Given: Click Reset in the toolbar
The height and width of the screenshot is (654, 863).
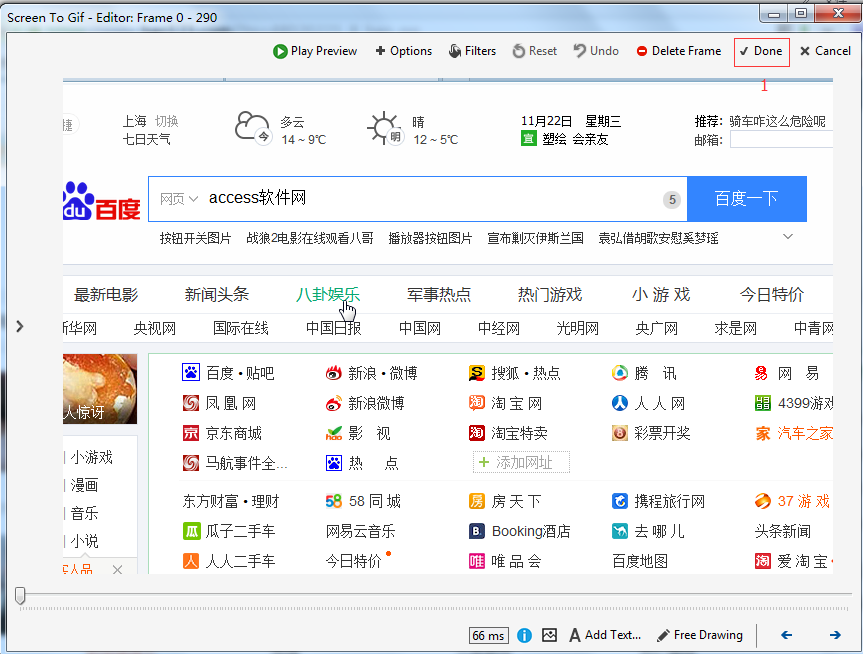Looking at the screenshot, I should pos(535,51).
